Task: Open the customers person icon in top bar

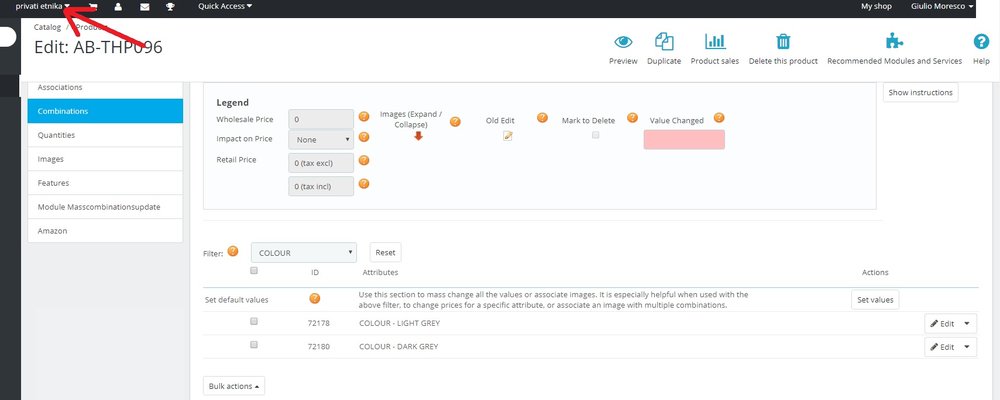Action: point(119,6)
